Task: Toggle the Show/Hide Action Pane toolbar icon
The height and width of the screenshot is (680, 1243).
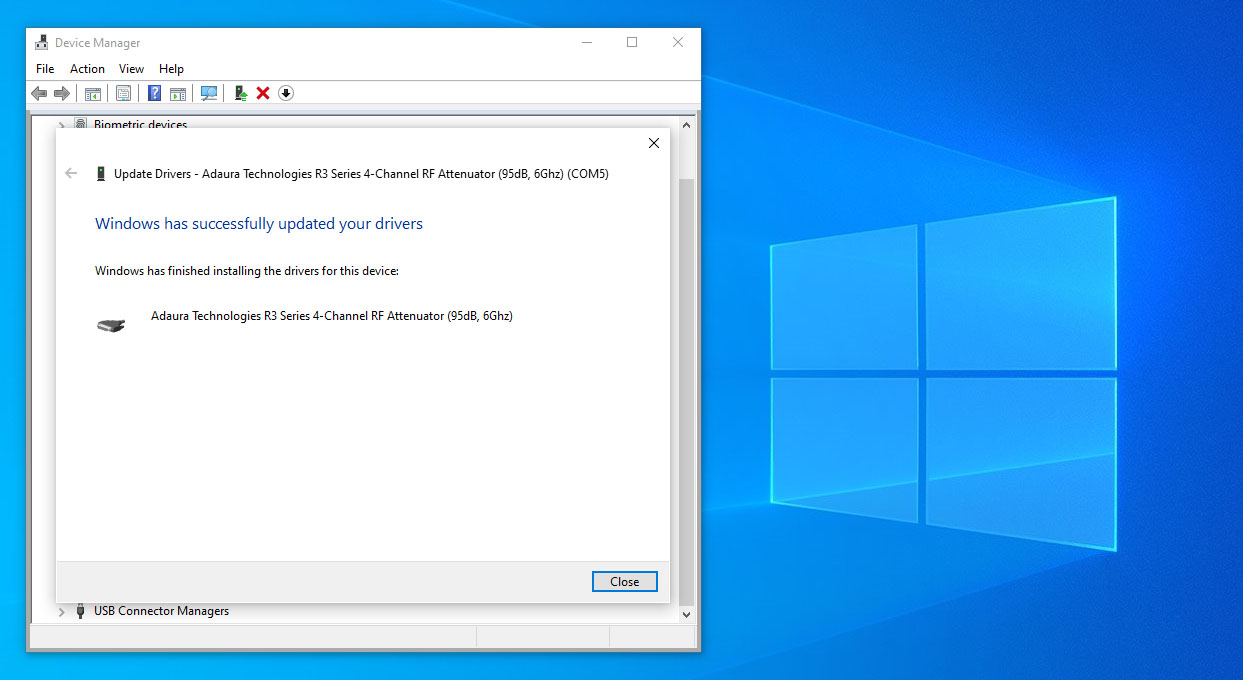Action: tap(178, 93)
